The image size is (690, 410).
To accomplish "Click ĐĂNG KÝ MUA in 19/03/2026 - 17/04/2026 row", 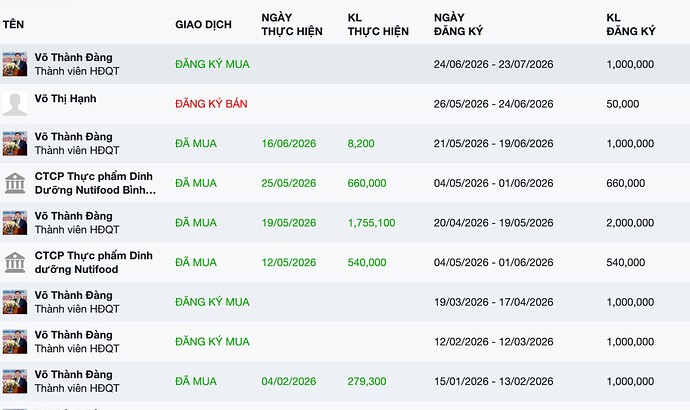I will (x=212, y=302).
